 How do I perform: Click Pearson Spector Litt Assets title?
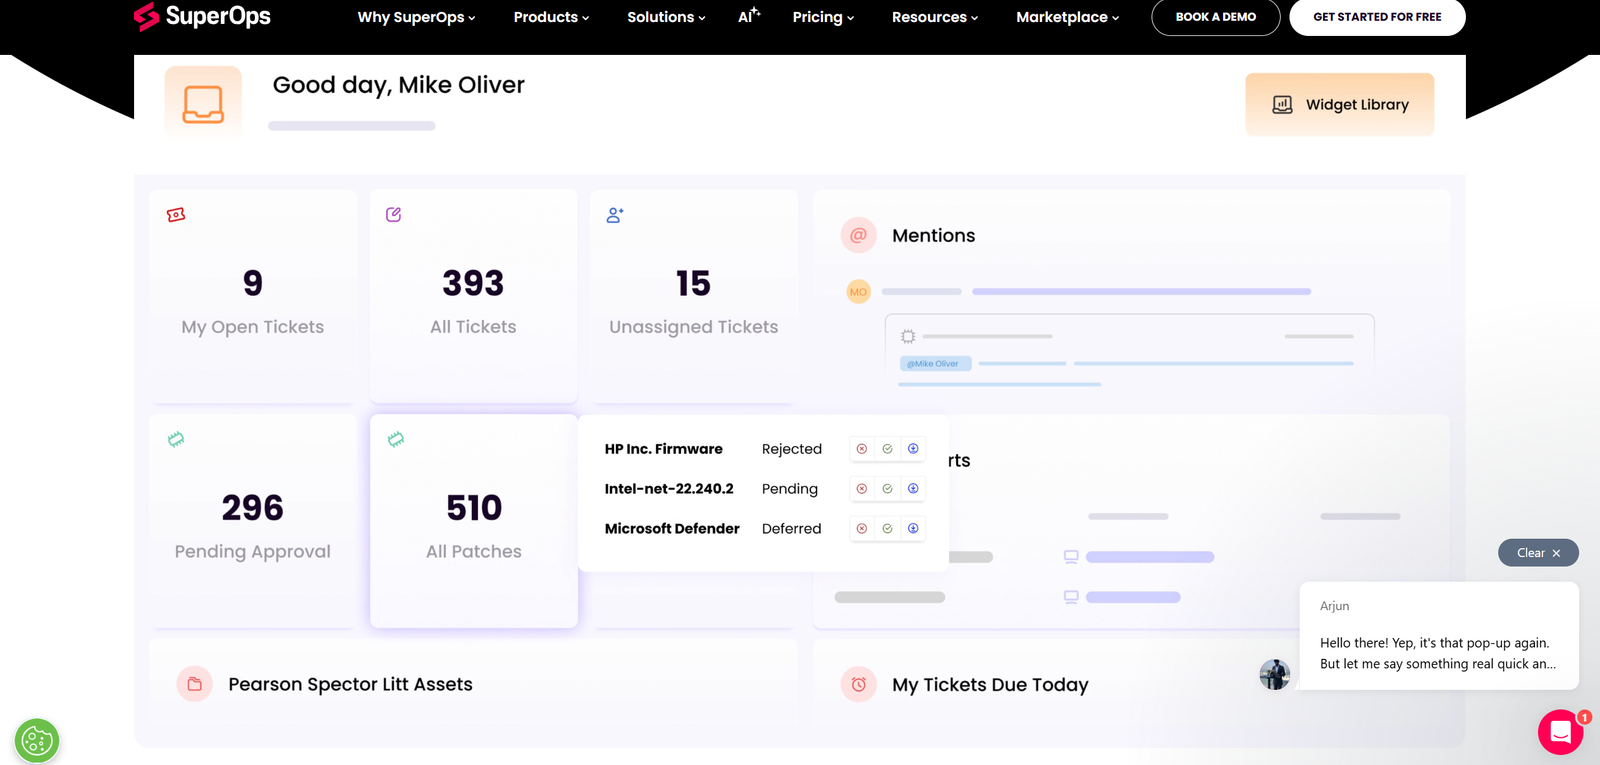350,684
